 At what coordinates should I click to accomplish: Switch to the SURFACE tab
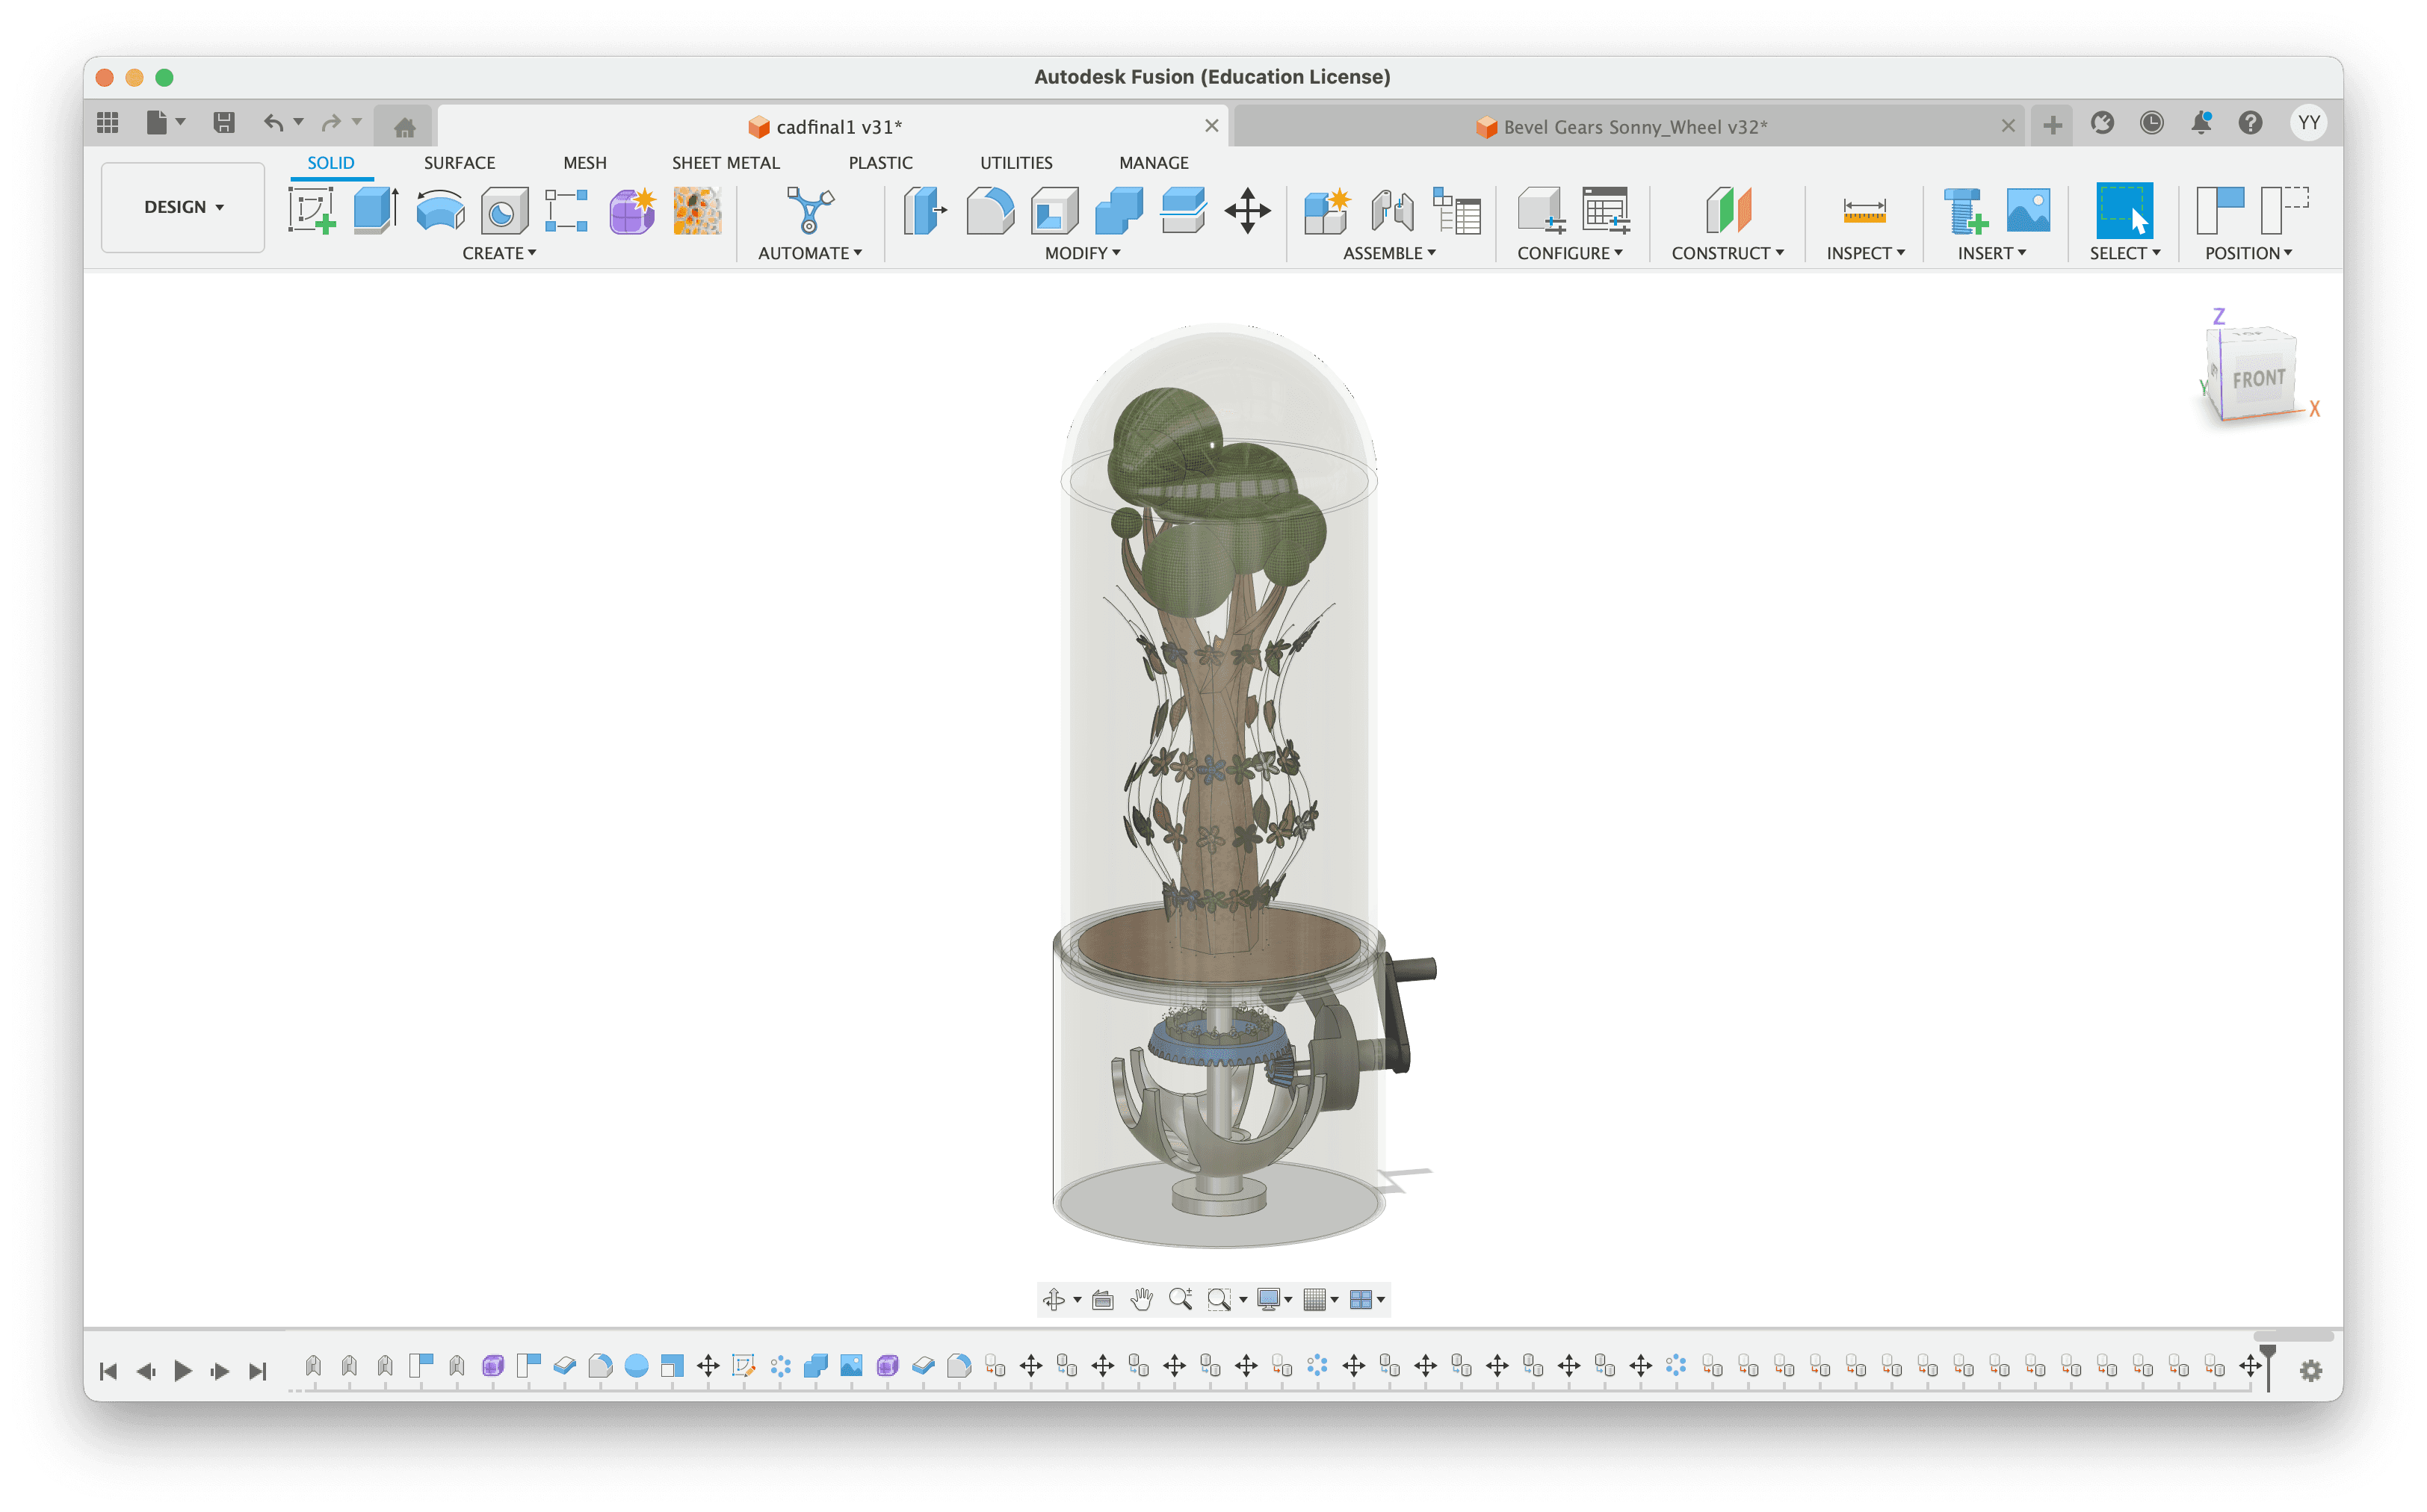click(x=459, y=163)
